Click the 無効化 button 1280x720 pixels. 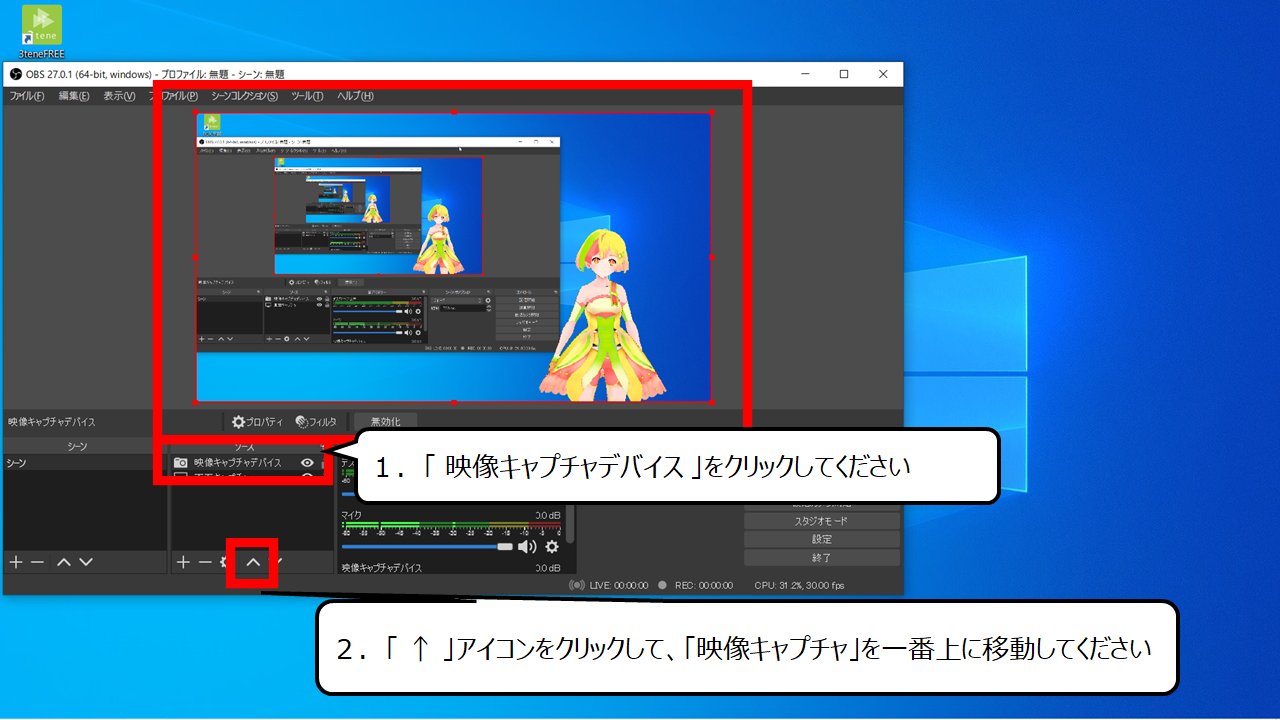pos(385,422)
